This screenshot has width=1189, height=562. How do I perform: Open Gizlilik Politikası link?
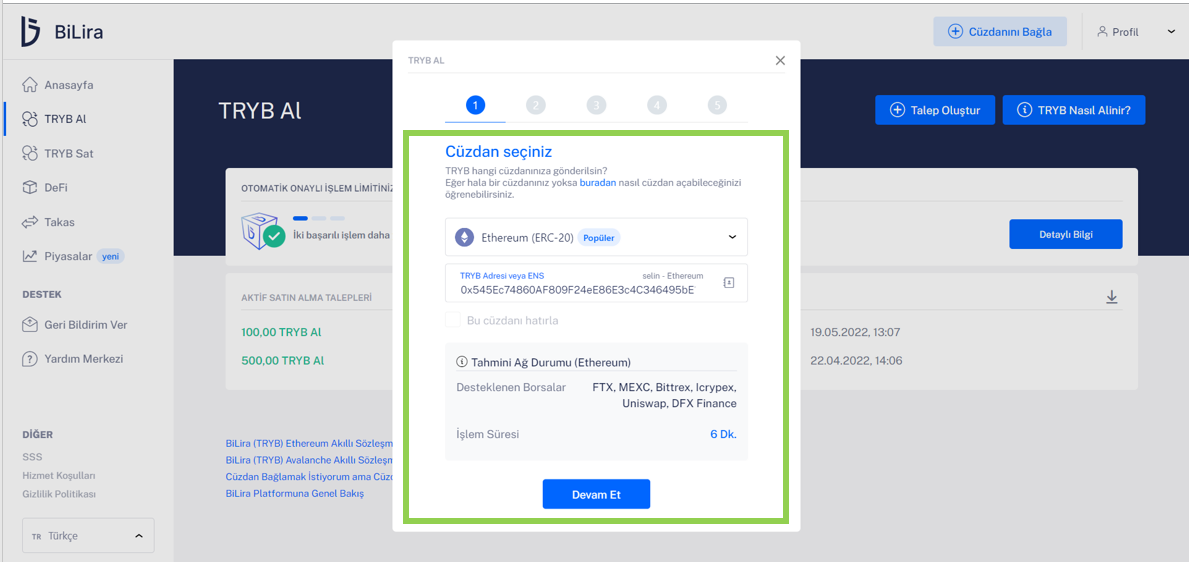pos(59,494)
